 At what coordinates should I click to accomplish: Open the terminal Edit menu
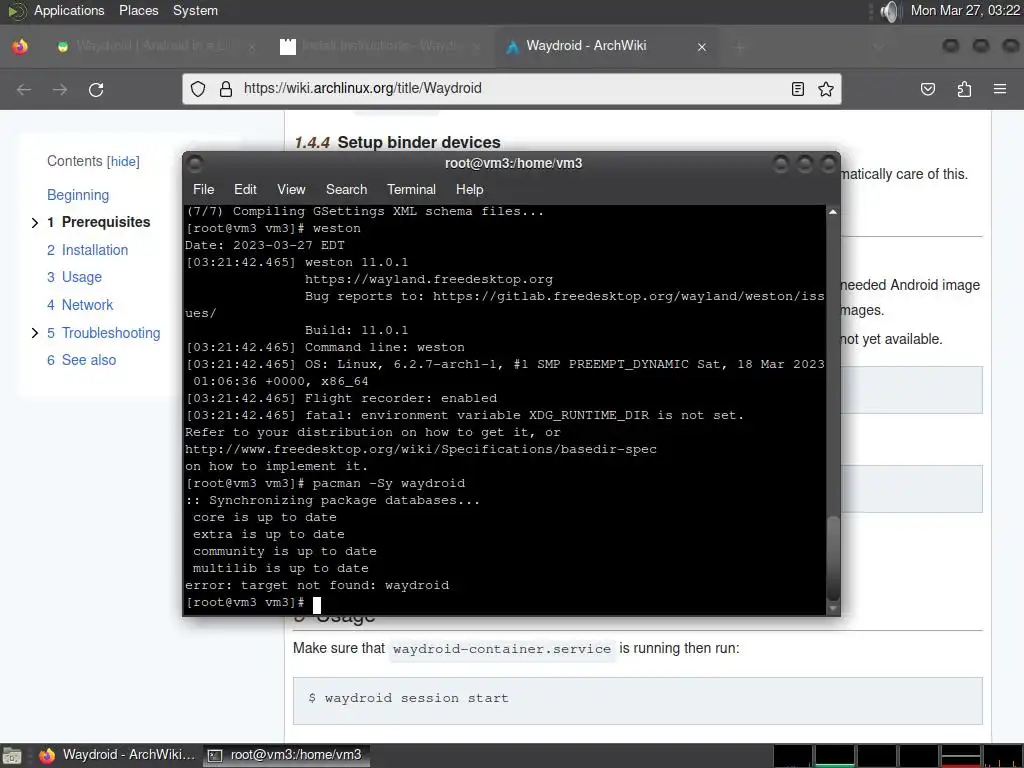click(x=245, y=189)
